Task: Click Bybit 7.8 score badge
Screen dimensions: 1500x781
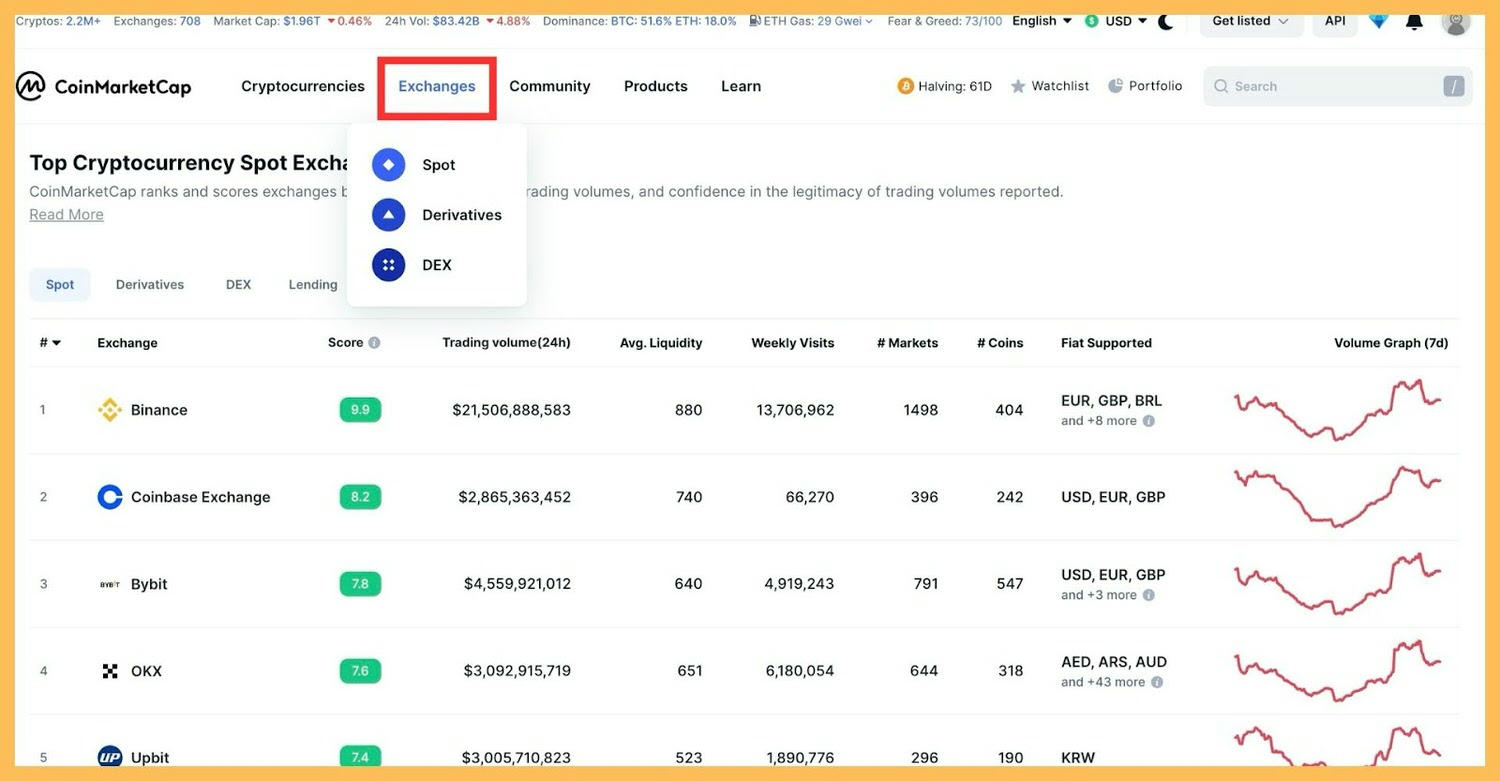Action: tap(360, 584)
